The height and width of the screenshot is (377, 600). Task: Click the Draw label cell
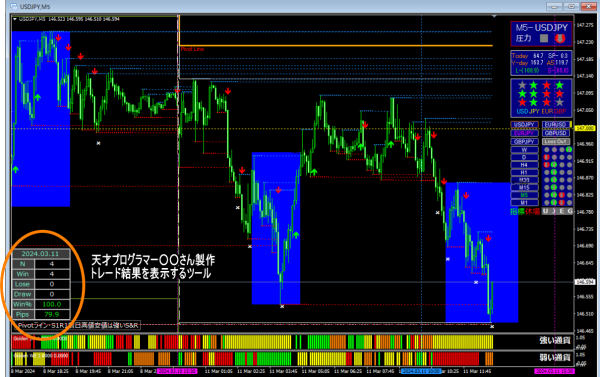(23, 294)
